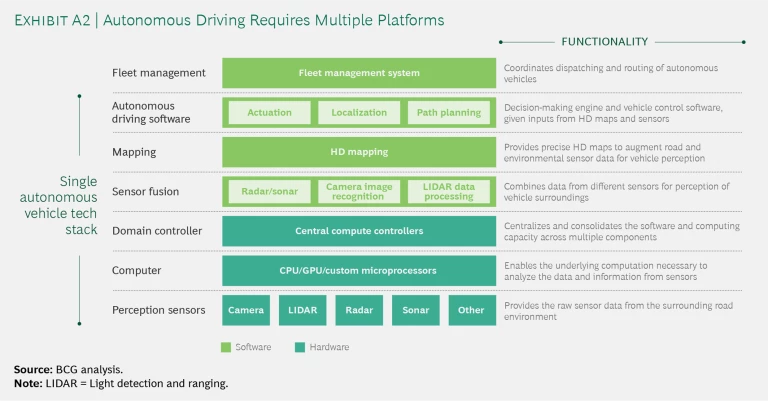
Task: Click the Sonar sensor box
Action: tap(415, 310)
